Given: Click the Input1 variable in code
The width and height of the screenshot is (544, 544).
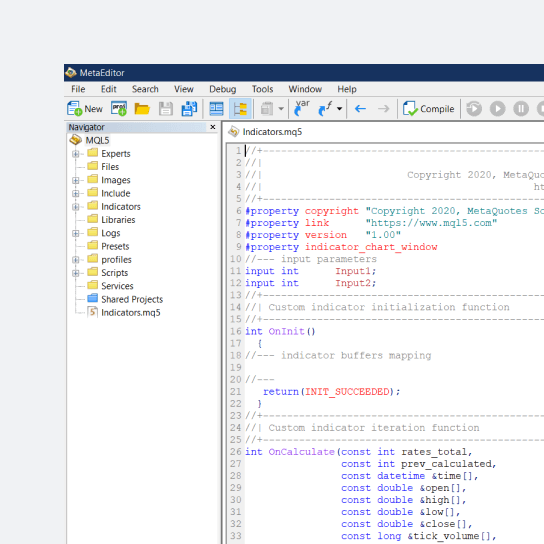Looking at the screenshot, I should (x=353, y=271).
